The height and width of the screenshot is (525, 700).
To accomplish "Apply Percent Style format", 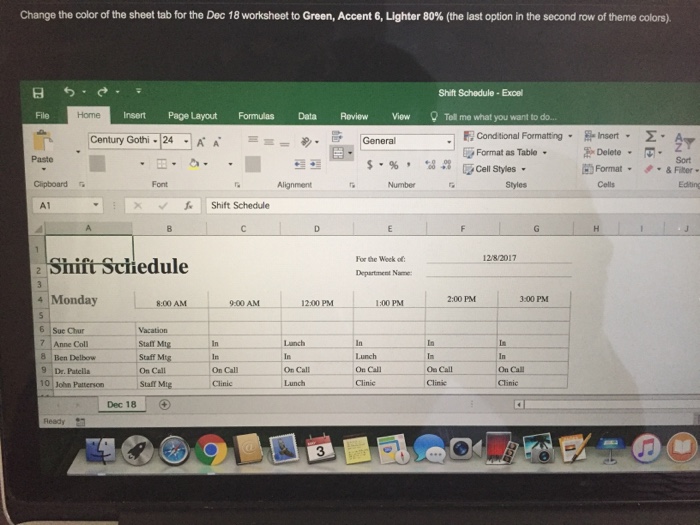I will (x=393, y=165).
